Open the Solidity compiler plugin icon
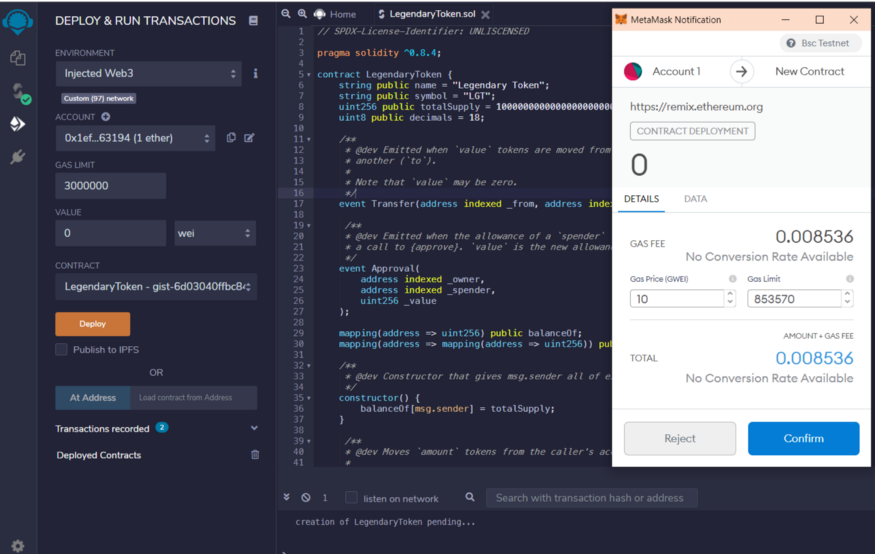Image resolution: width=875 pixels, height=554 pixels. (17, 92)
